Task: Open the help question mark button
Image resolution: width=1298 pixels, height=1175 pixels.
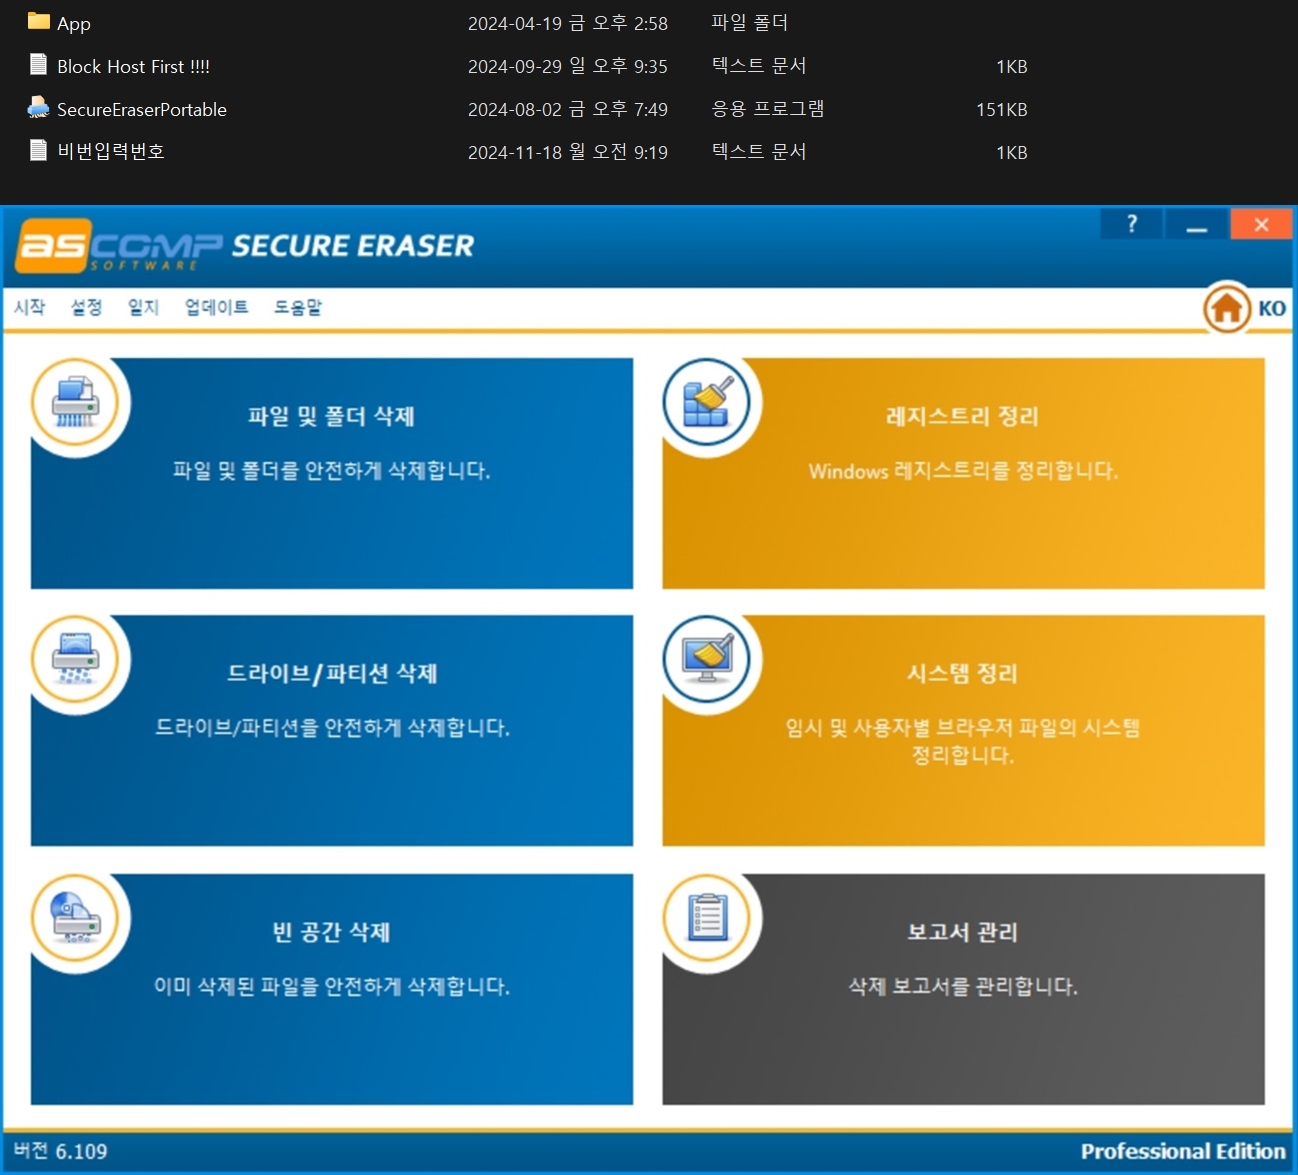Action: coord(1131,224)
